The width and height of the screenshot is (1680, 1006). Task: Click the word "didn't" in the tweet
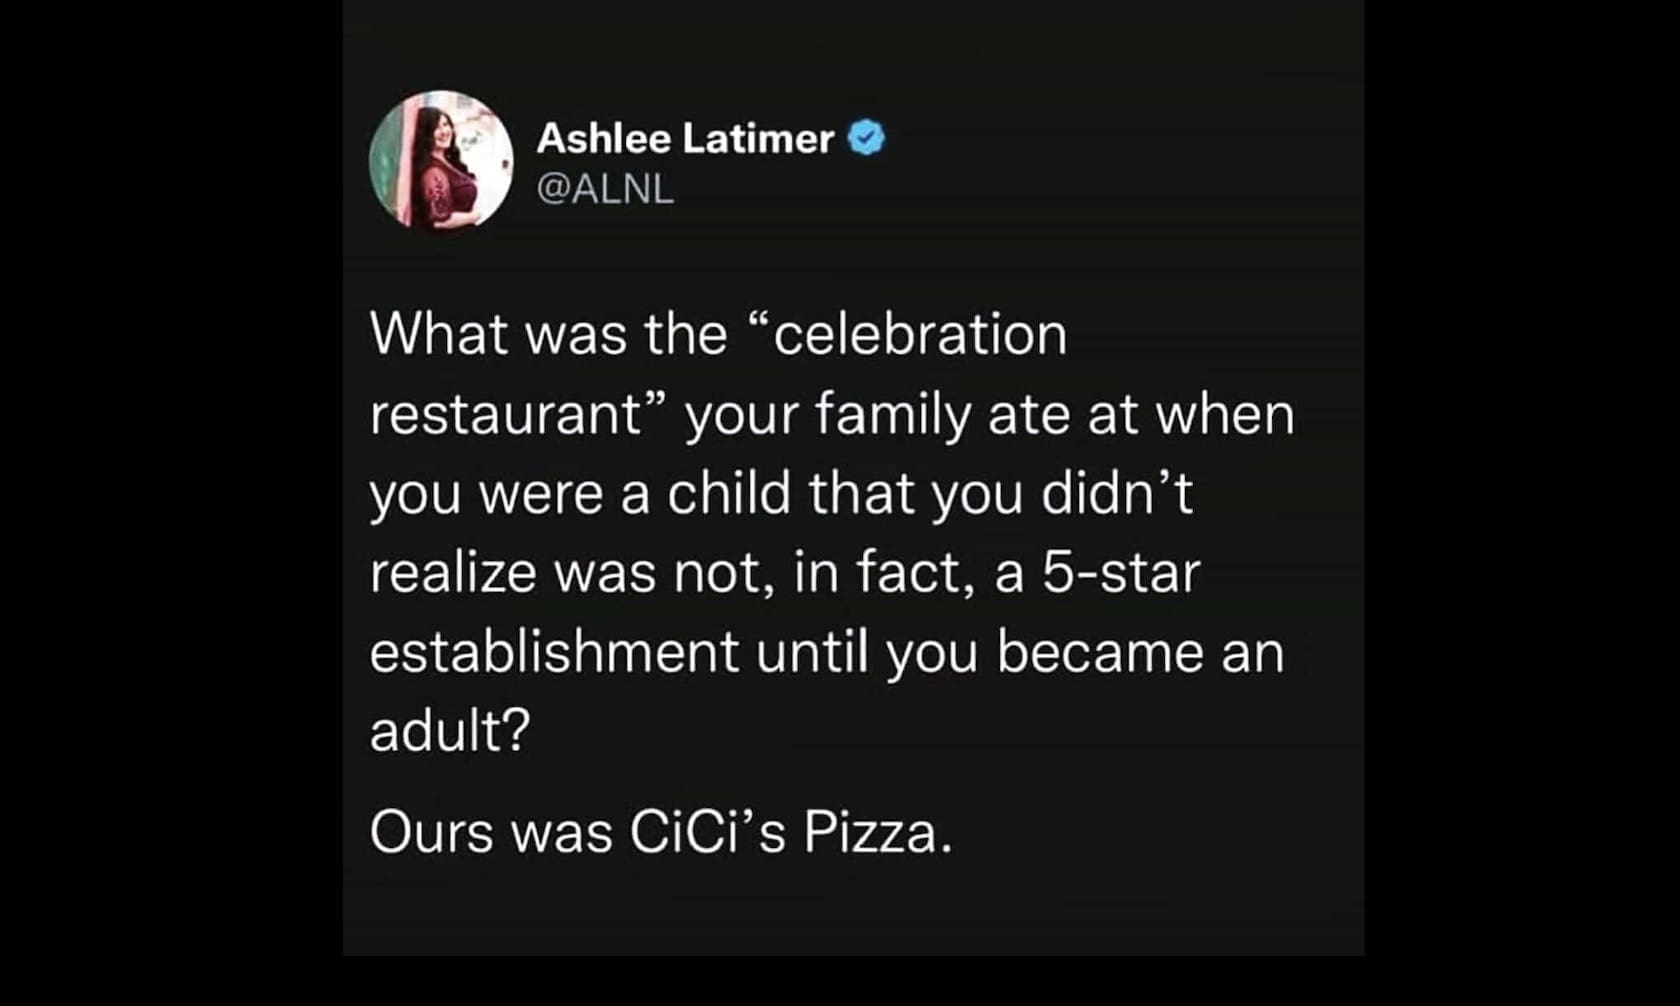pyautogui.click(x=1117, y=493)
